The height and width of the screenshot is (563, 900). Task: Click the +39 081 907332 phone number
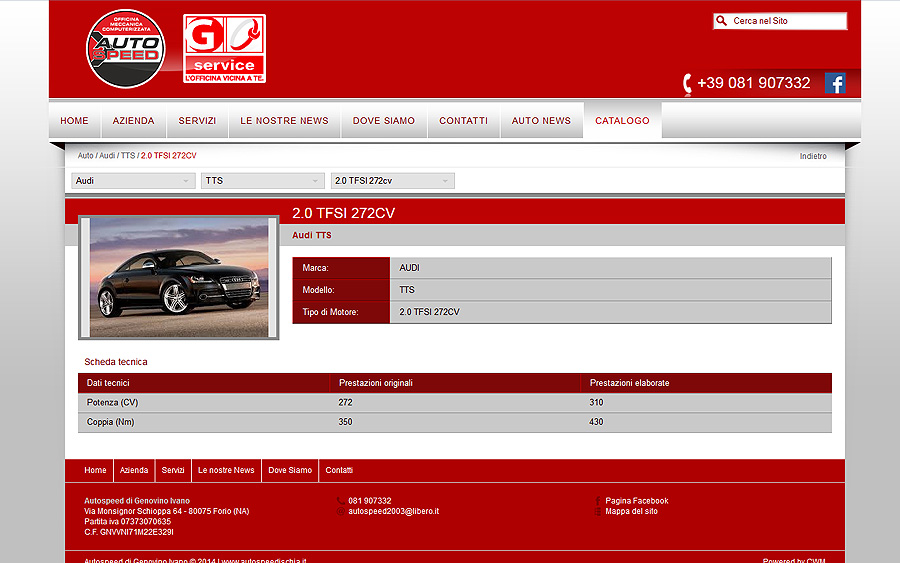[x=754, y=83]
